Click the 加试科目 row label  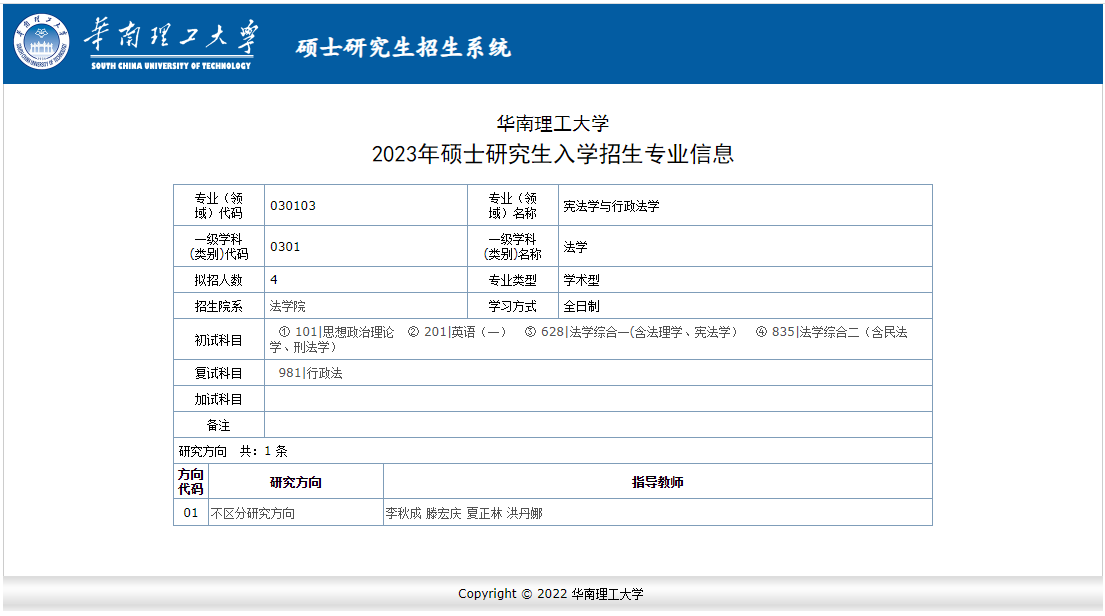pos(218,399)
